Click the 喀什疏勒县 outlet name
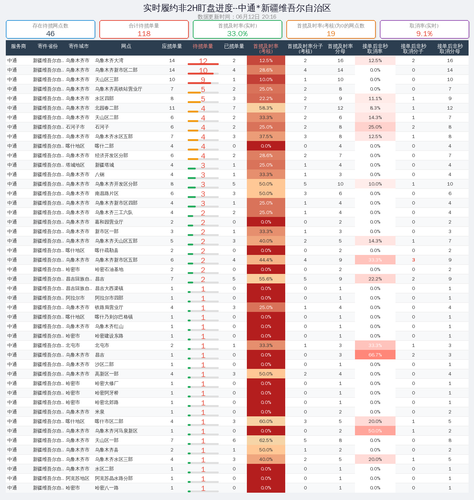The height and width of the screenshot is (500, 474). (x=107, y=251)
